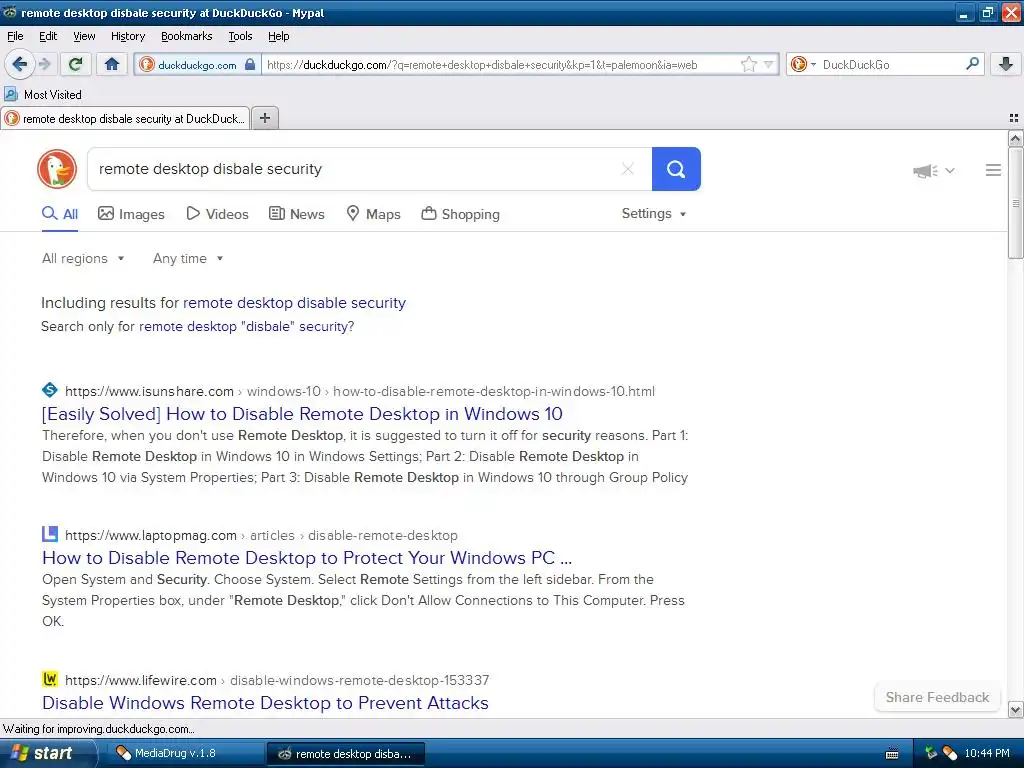Image resolution: width=1024 pixels, height=768 pixels.
Task: Reload the page with the refresh icon
Action: pyautogui.click(x=75, y=64)
